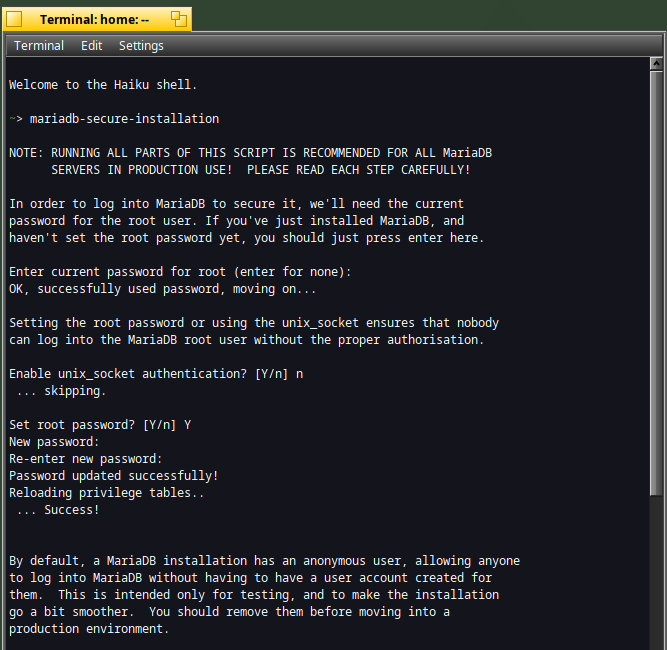This screenshot has height=650, width=667.
Task: Click 'Enter current password for root' line
Action: click(180, 272)
